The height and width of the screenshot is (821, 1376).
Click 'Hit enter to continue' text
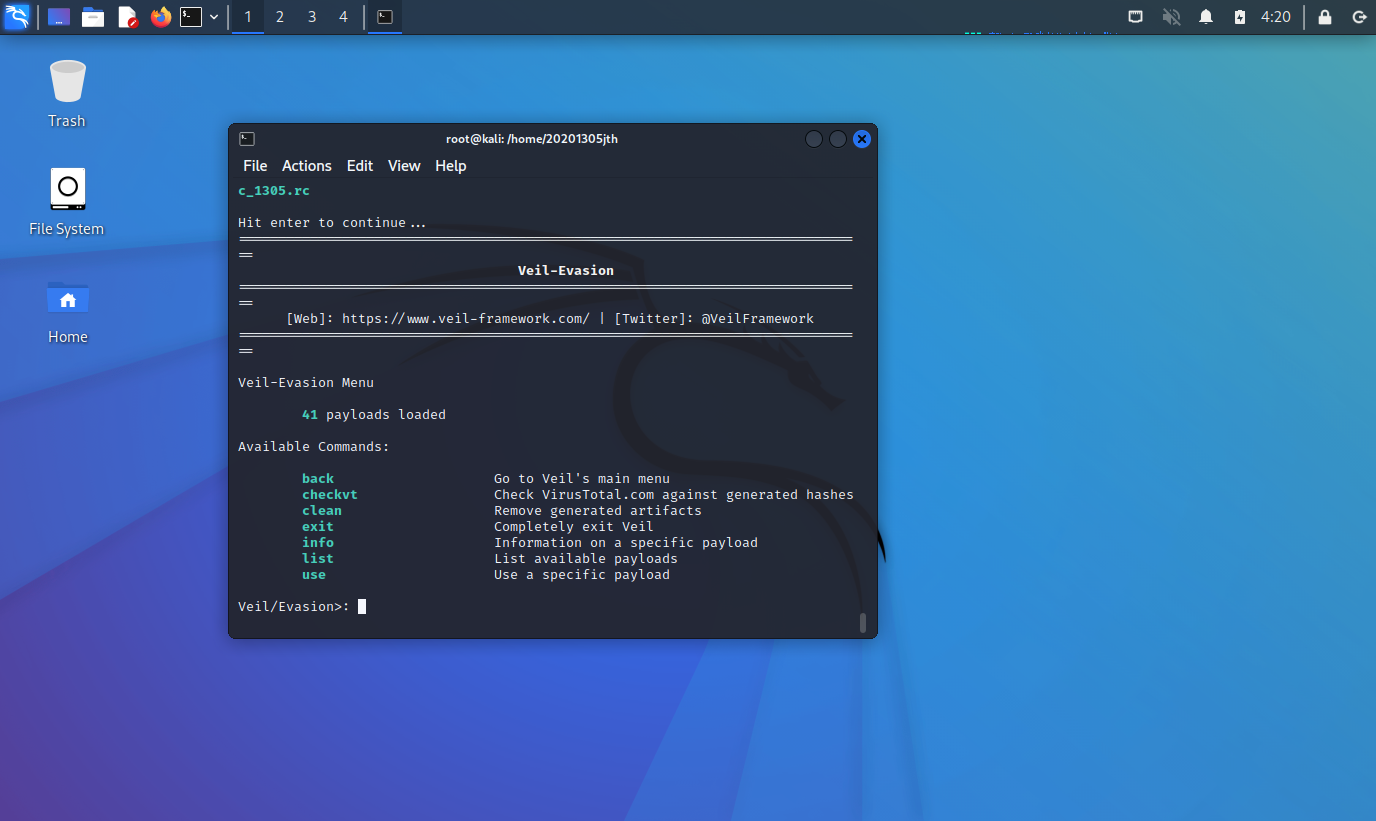pyautogui.click(x=332, y=223)
